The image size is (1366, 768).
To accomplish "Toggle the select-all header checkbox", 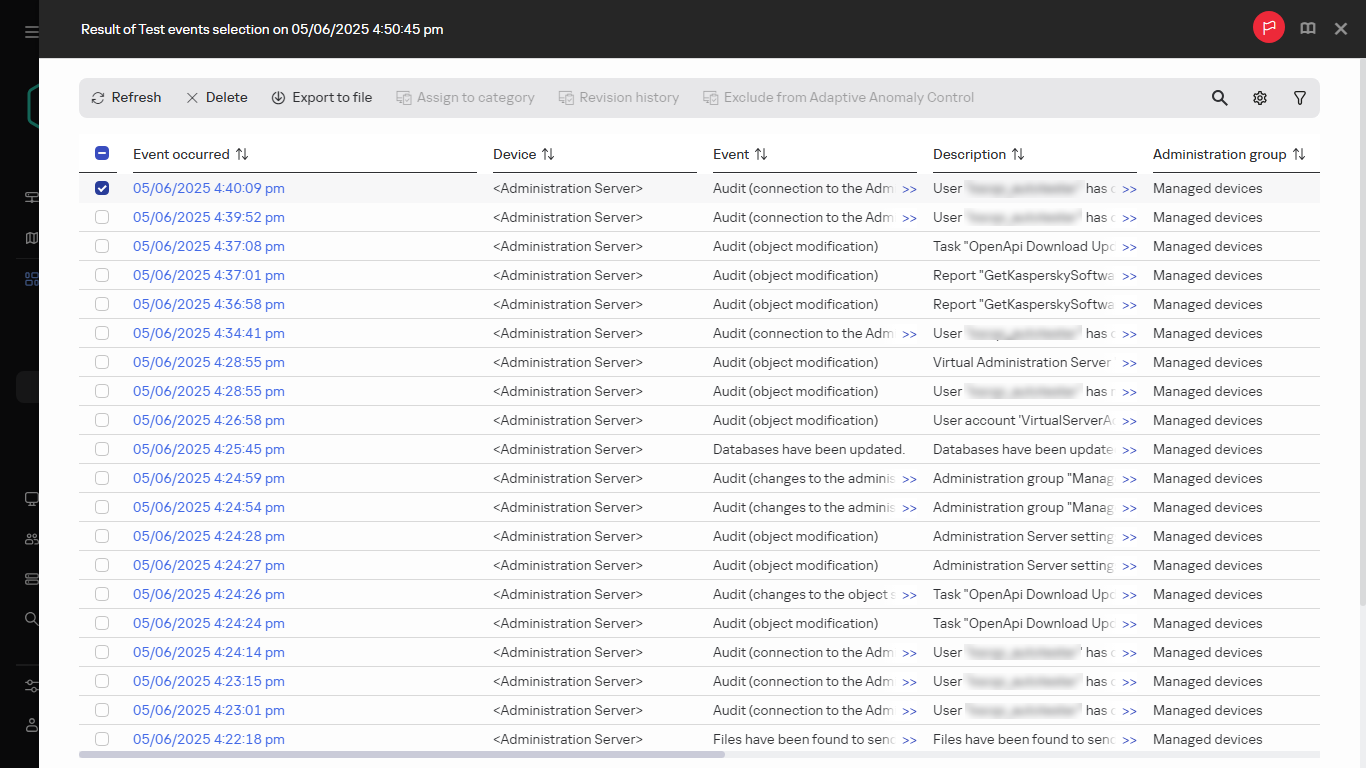I will pyautogui.click(x=102, y=154).
